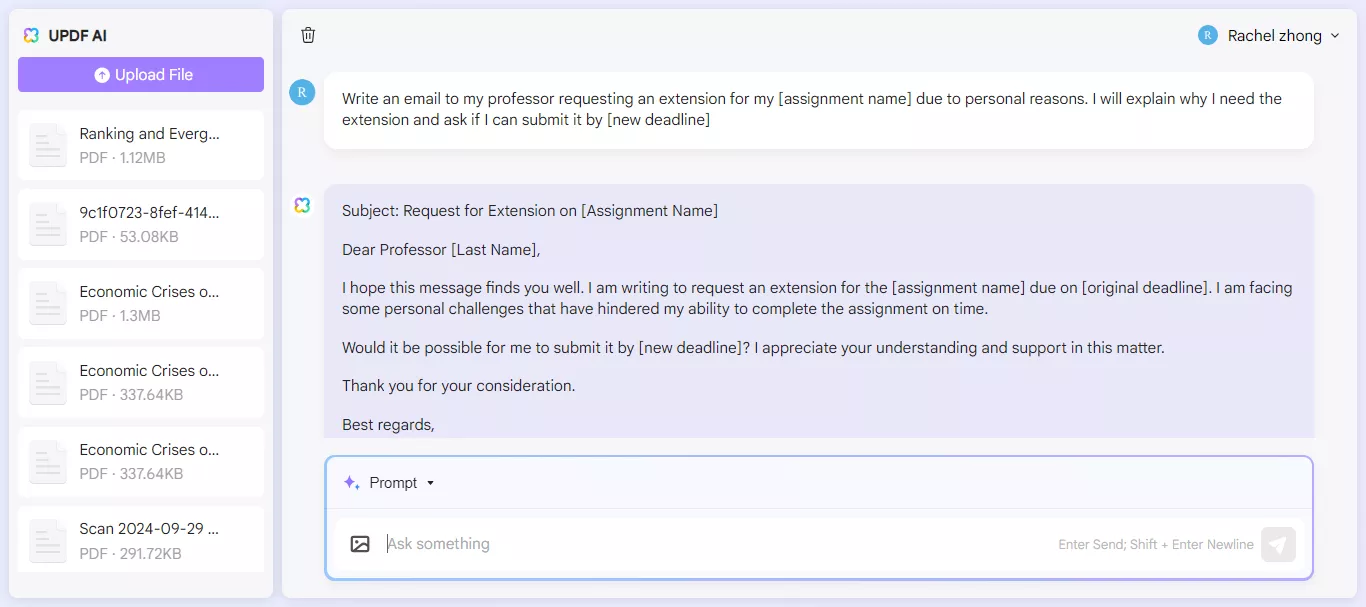Click the UPDF AI avatar beside the reply
This screenshot has height=607, width=1366.
[302, 204]
